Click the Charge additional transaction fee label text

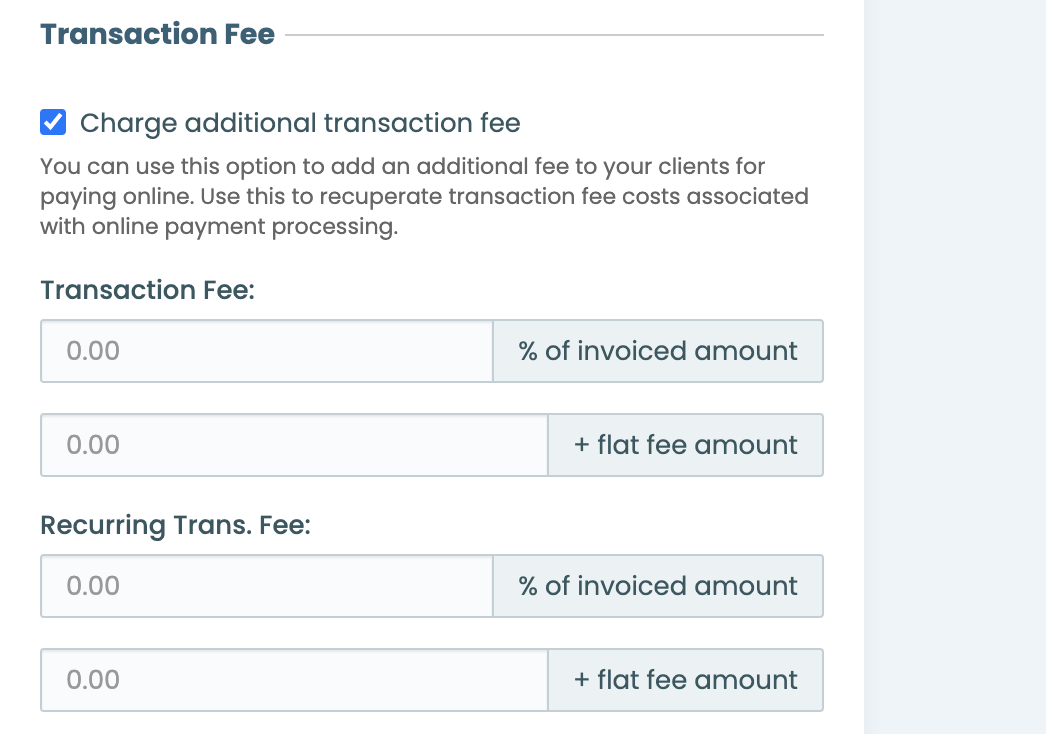coord(301,122)
